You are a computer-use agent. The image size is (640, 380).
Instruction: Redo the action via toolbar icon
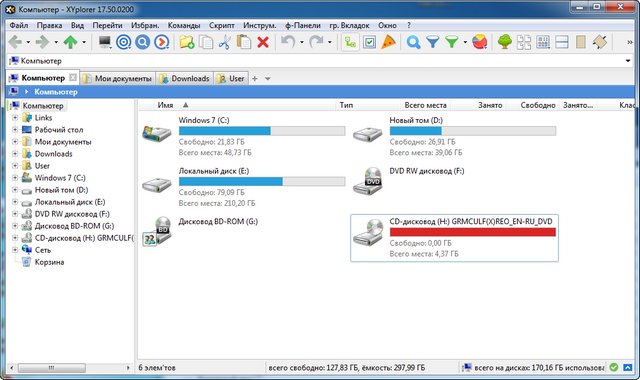point(316,42)
